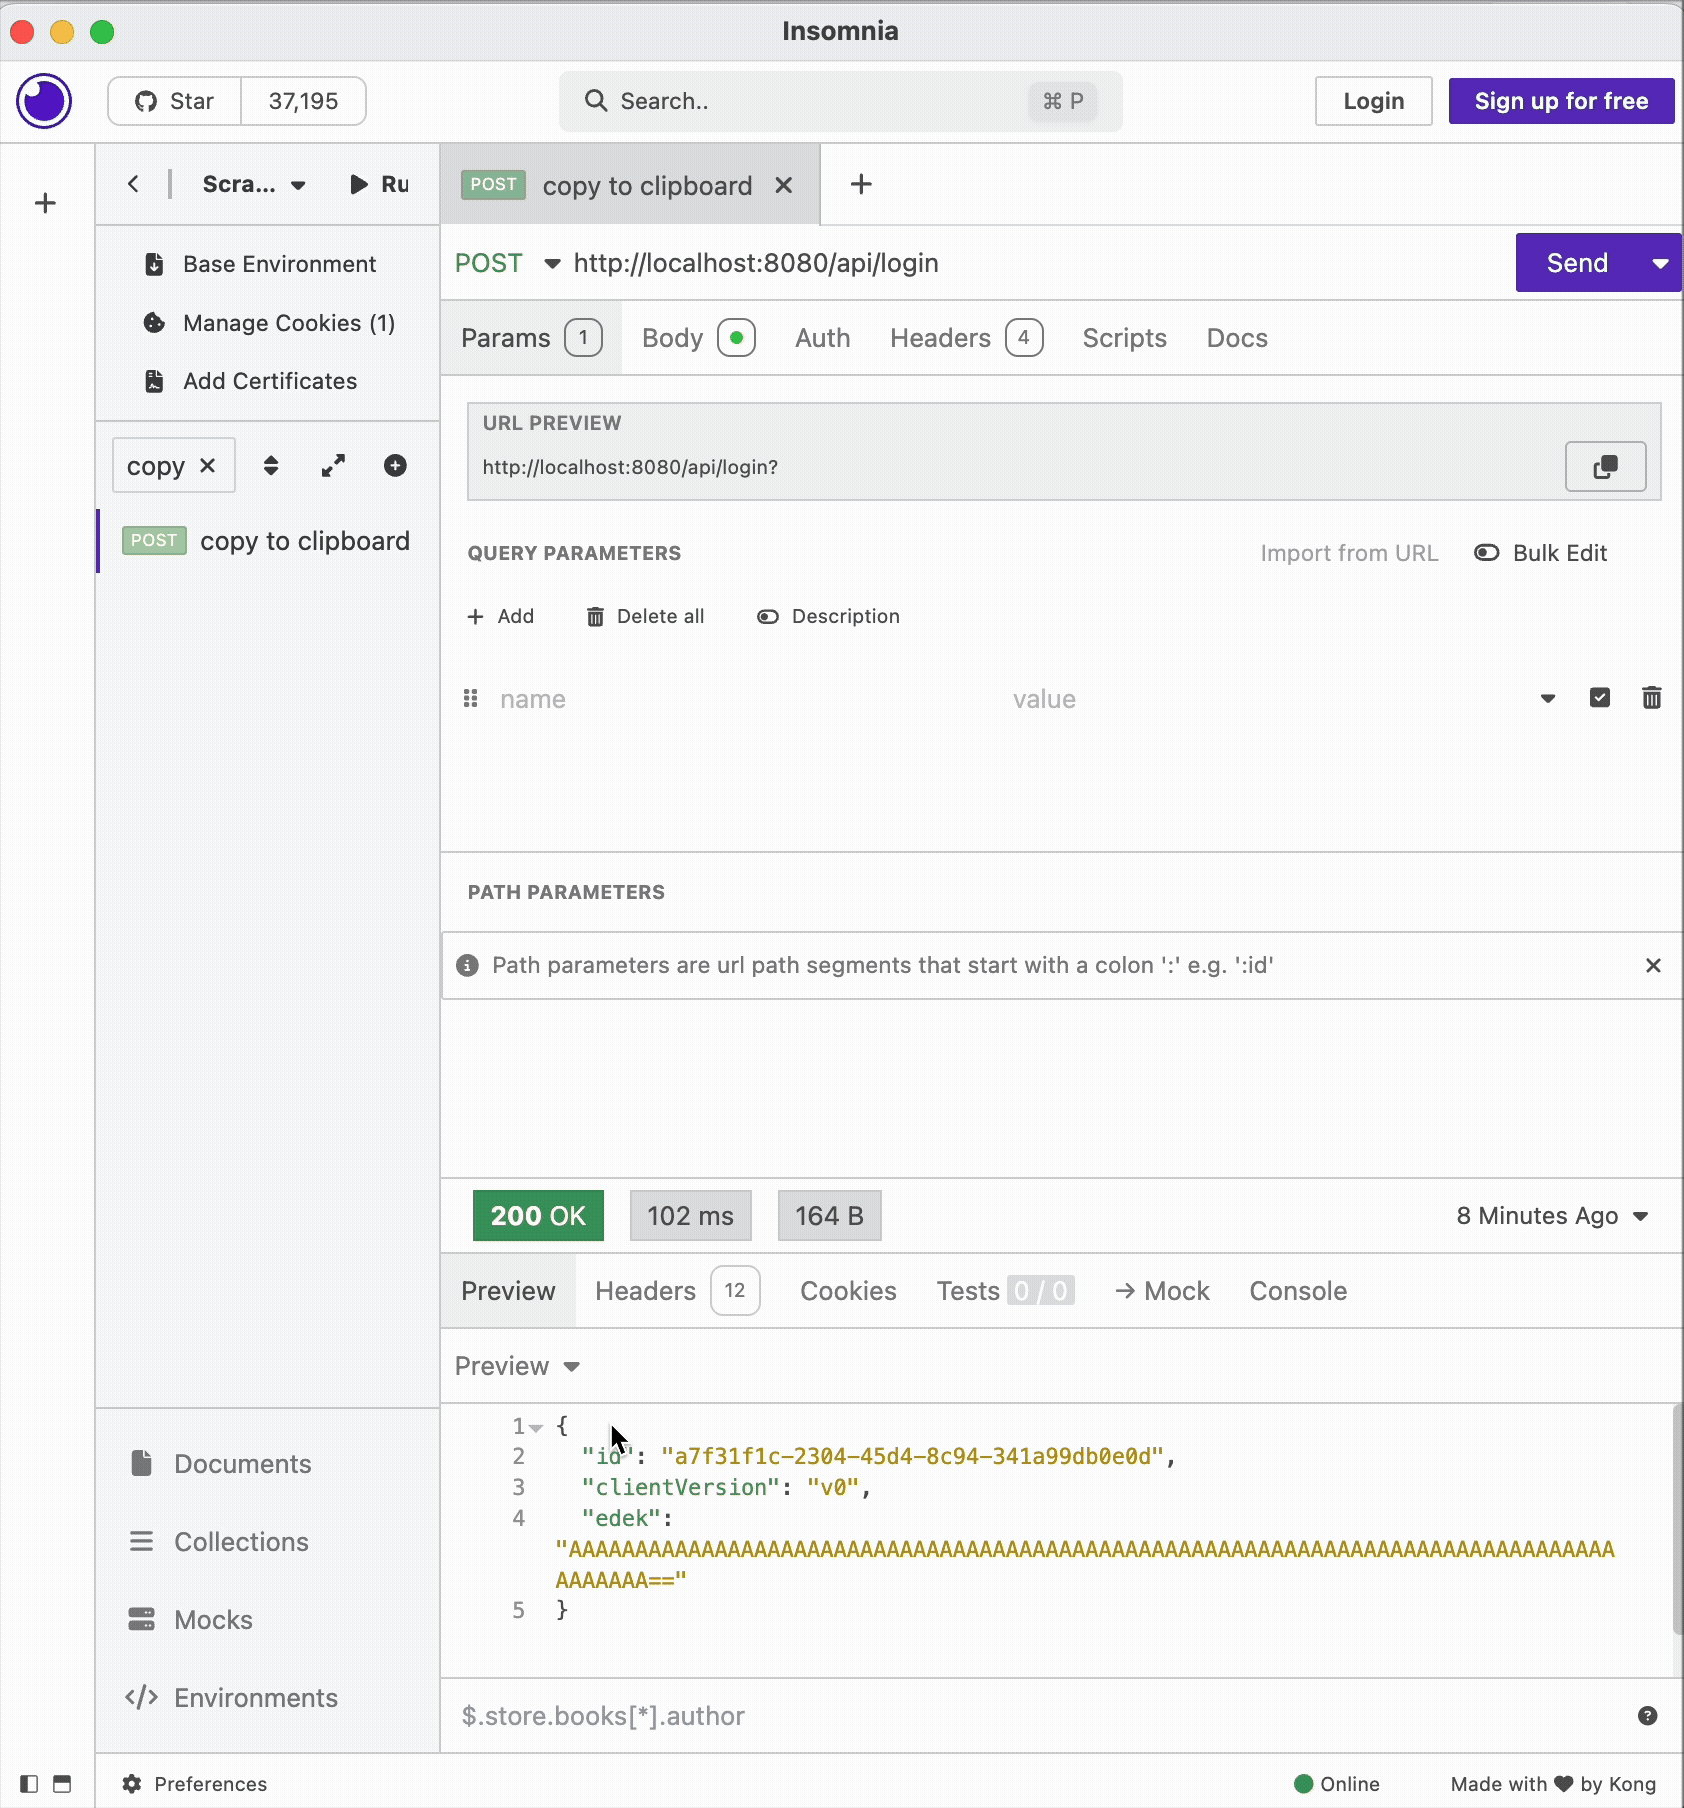Open the Scratch Pad workspace dropdown

[x=254, y=184]
